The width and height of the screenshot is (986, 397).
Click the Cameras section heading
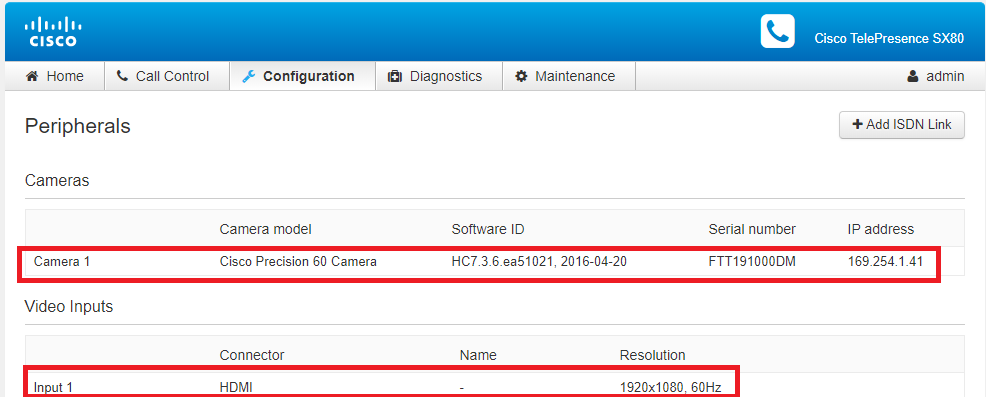coord(57,181)
